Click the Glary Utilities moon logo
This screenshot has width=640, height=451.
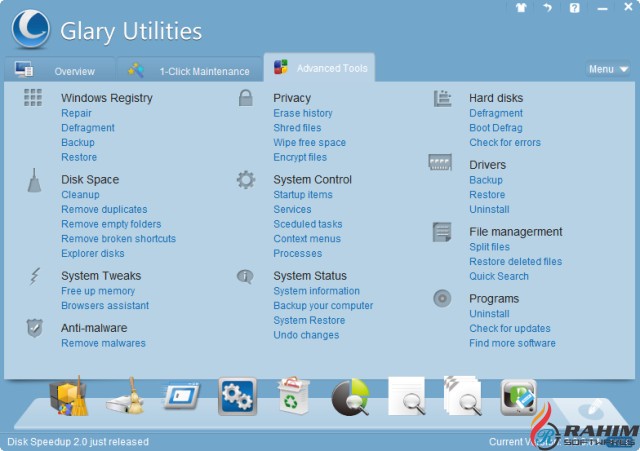pos(31,29)
